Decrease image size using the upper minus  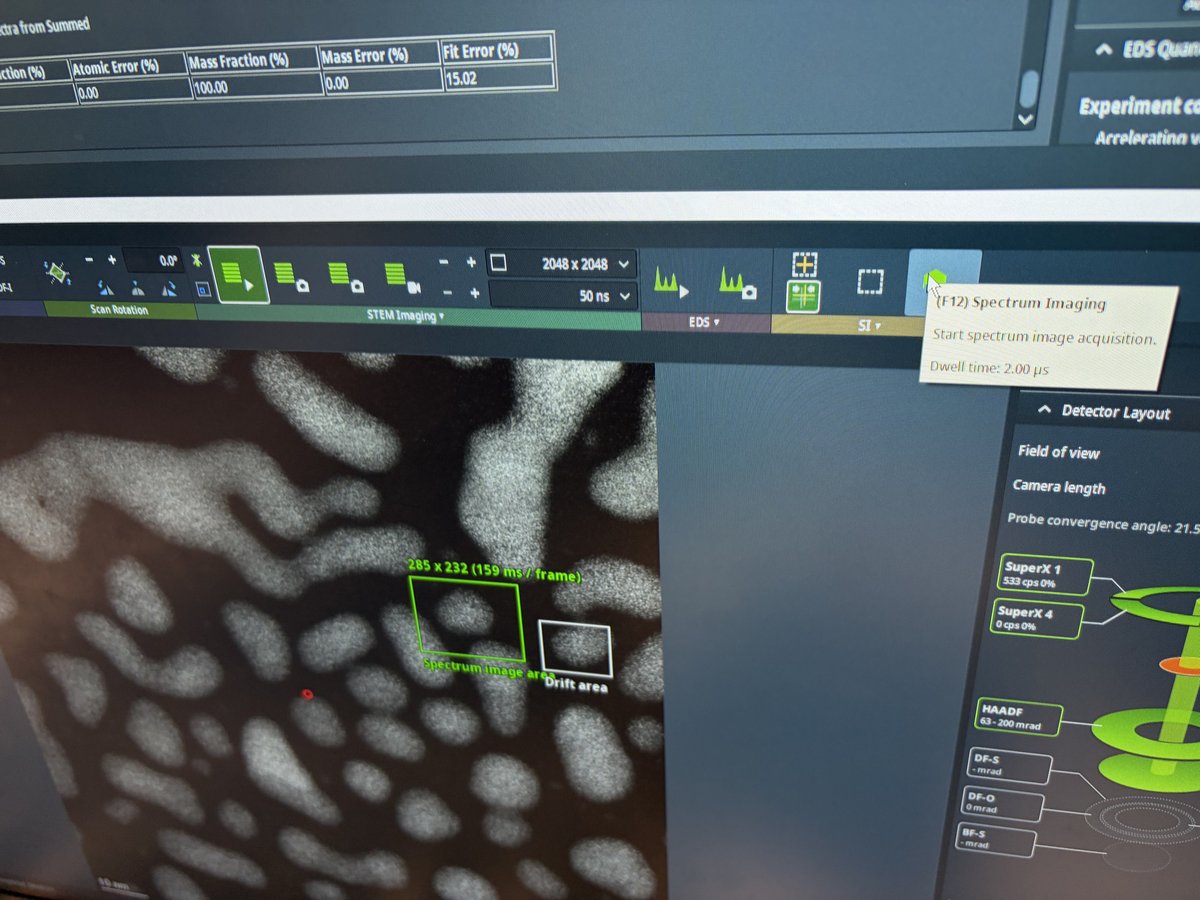[444, 262]
